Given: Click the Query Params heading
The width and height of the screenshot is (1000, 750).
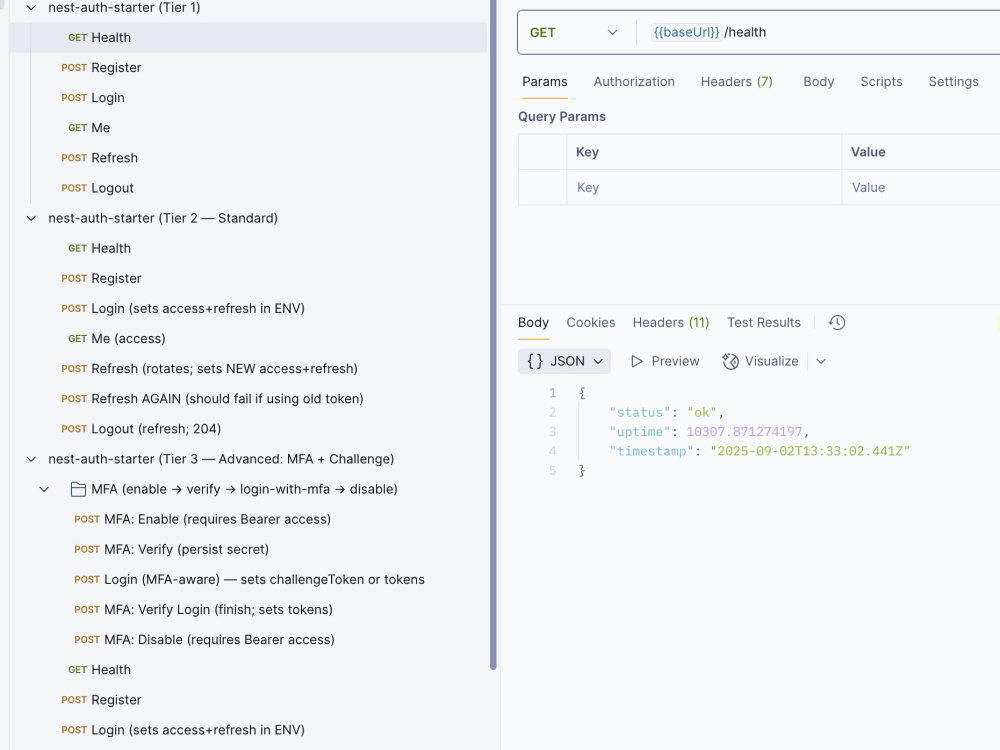Looking at the screenshot, I should pos(562,117).
